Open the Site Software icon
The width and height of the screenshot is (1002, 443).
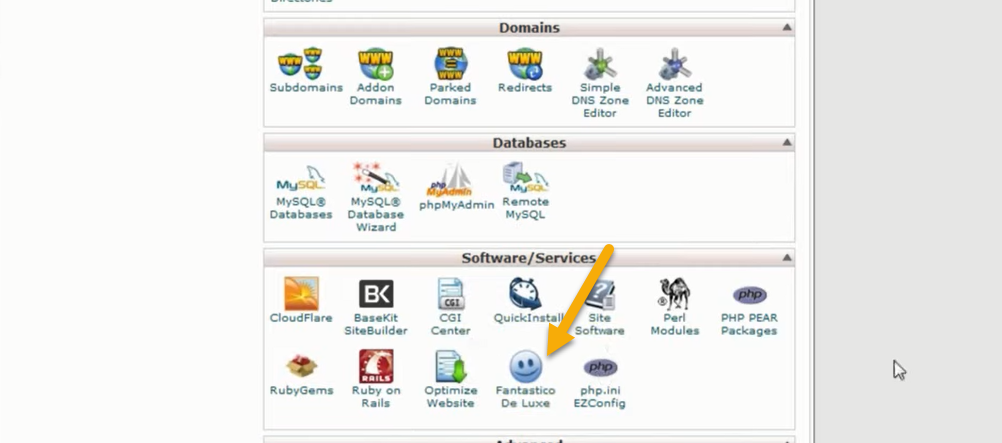(x=600, y=295)
